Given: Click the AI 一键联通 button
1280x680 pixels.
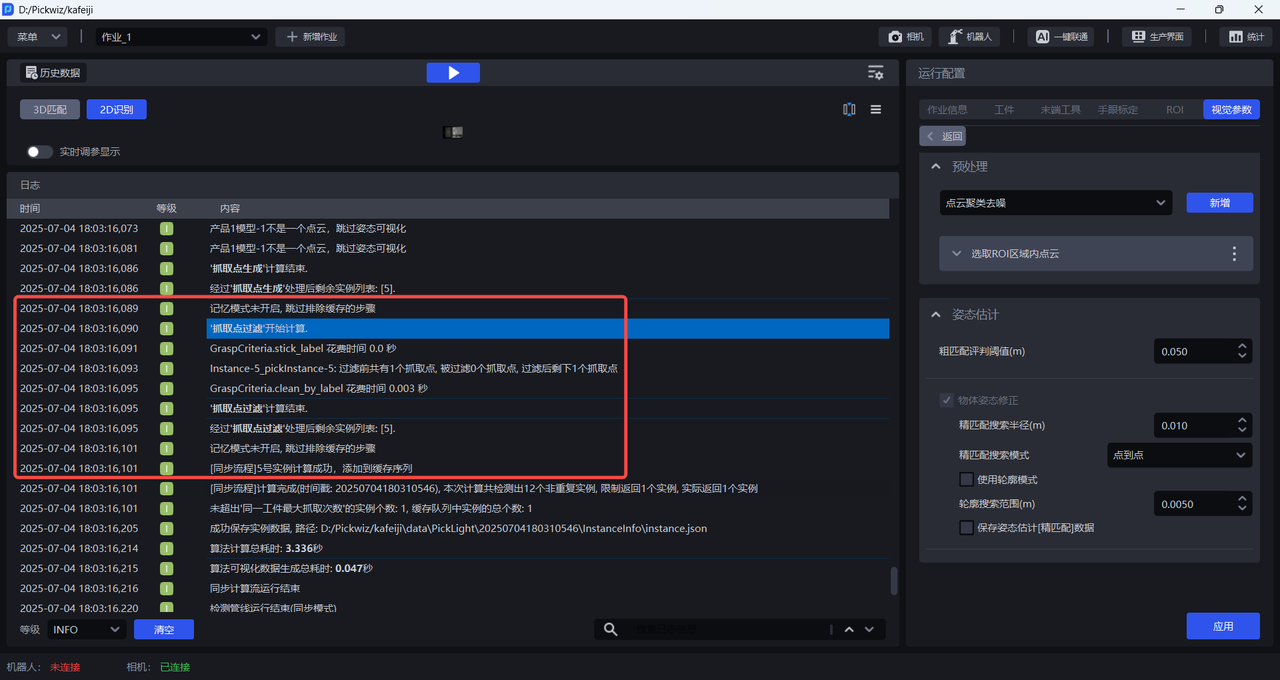Looking at the screenshot, I should (1061, 37).
